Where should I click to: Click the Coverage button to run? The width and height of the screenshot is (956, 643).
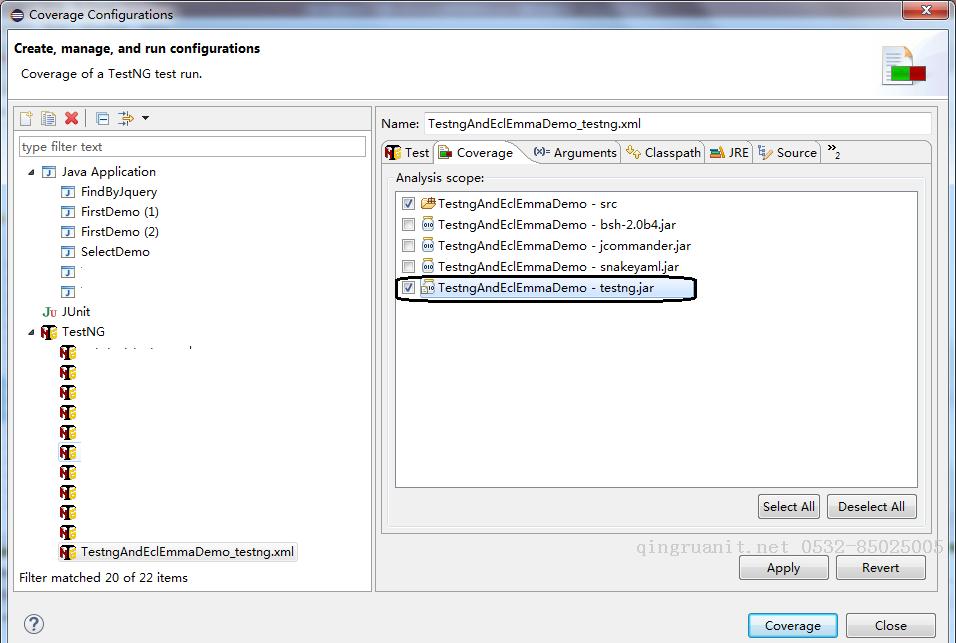793,625
